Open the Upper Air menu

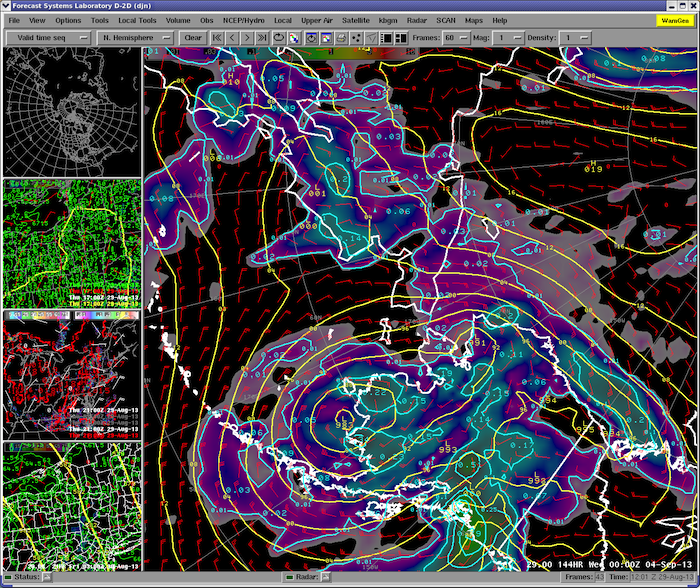(317, 20)
